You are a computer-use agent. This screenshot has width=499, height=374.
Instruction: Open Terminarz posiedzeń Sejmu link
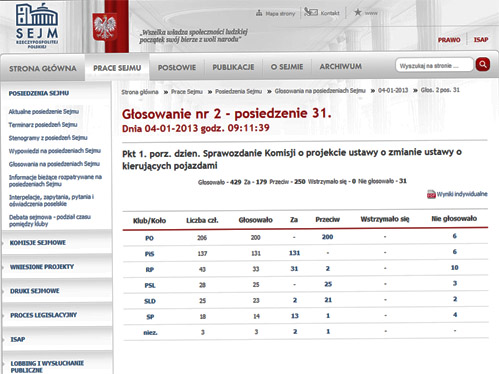(x=43, y=125)
